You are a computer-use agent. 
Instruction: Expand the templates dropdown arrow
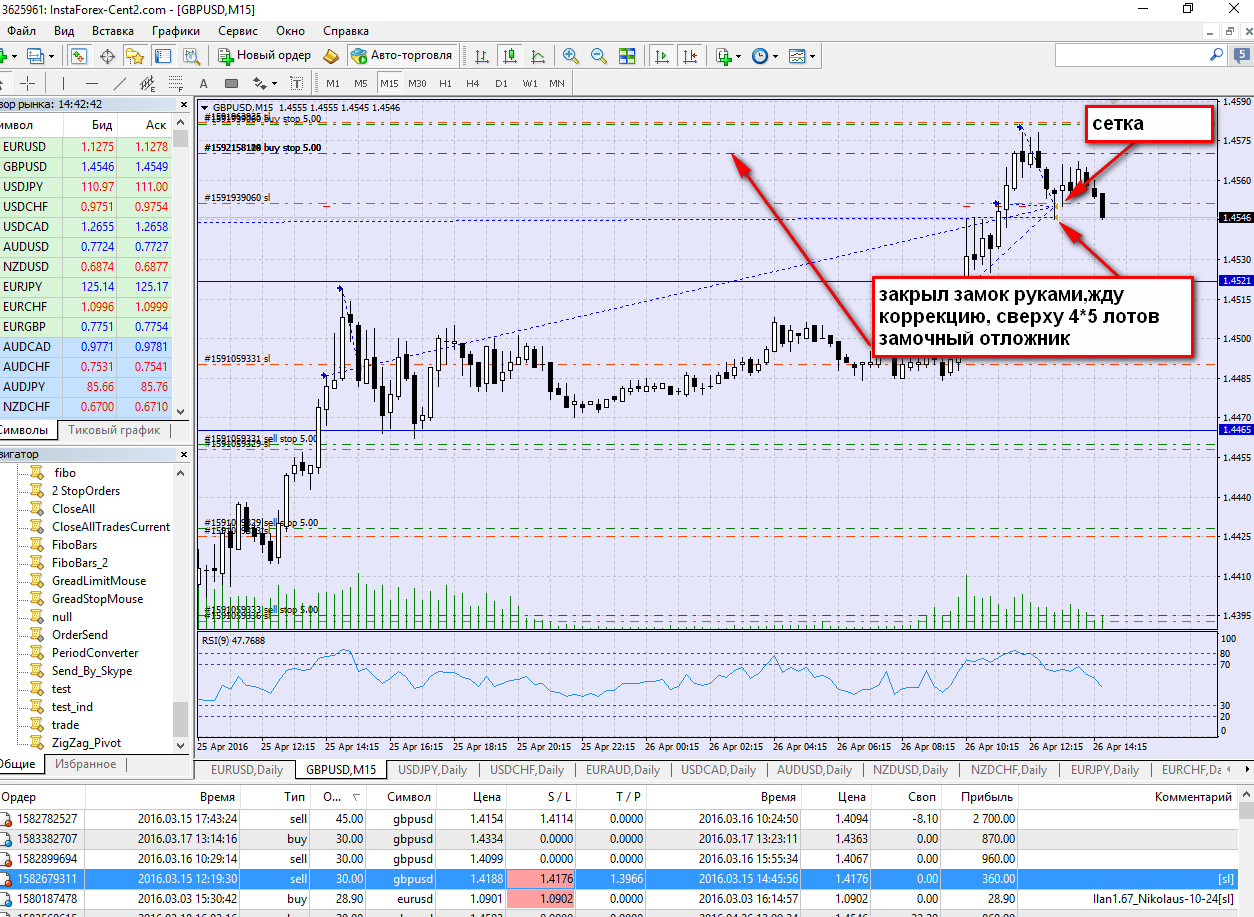tap(813, 56)
